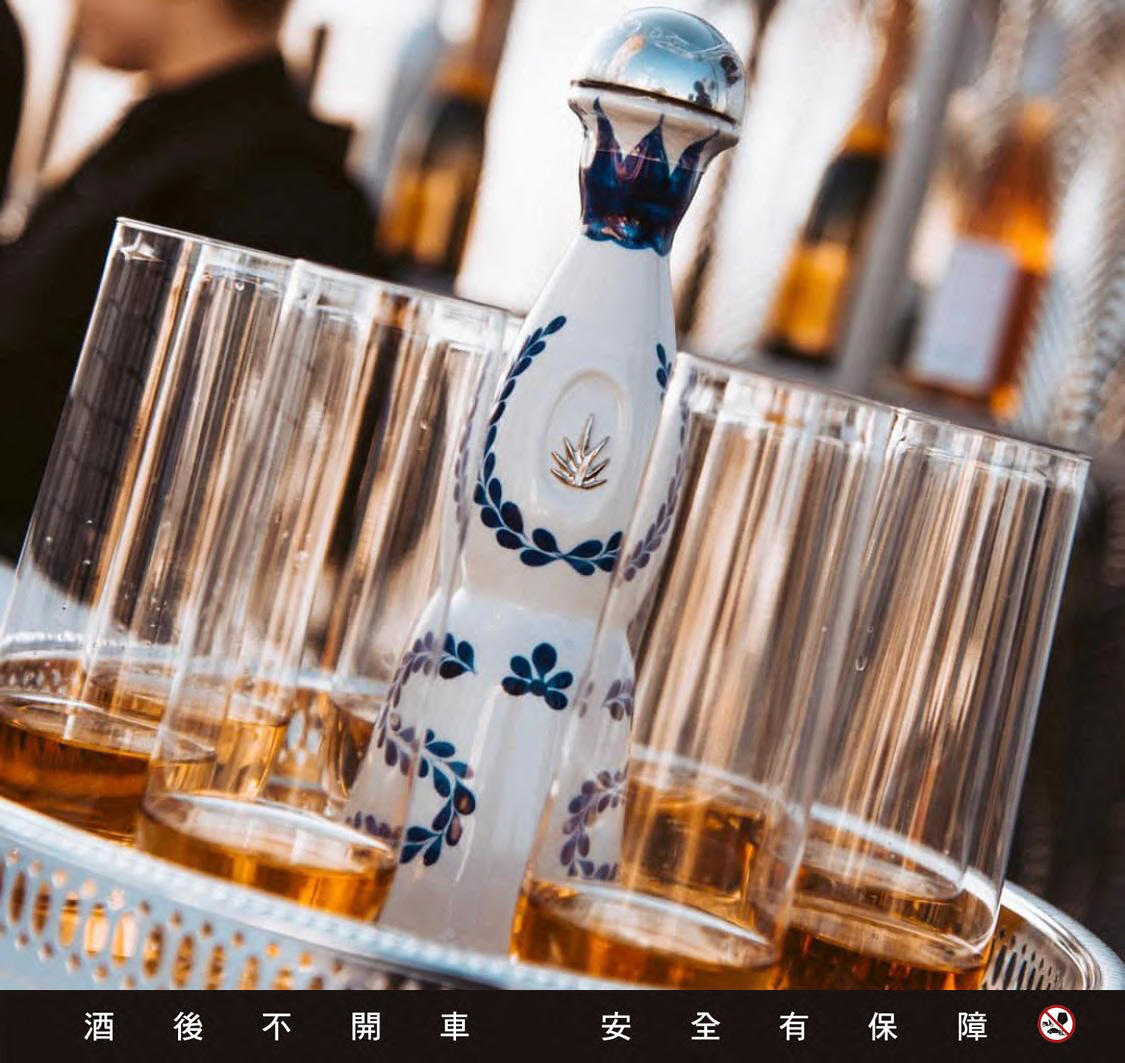Image resolution: width=1125 pixels, height=1063 pixels.
Task: Click the "酒後不開車" warning text
Action: click(276, 1026)
